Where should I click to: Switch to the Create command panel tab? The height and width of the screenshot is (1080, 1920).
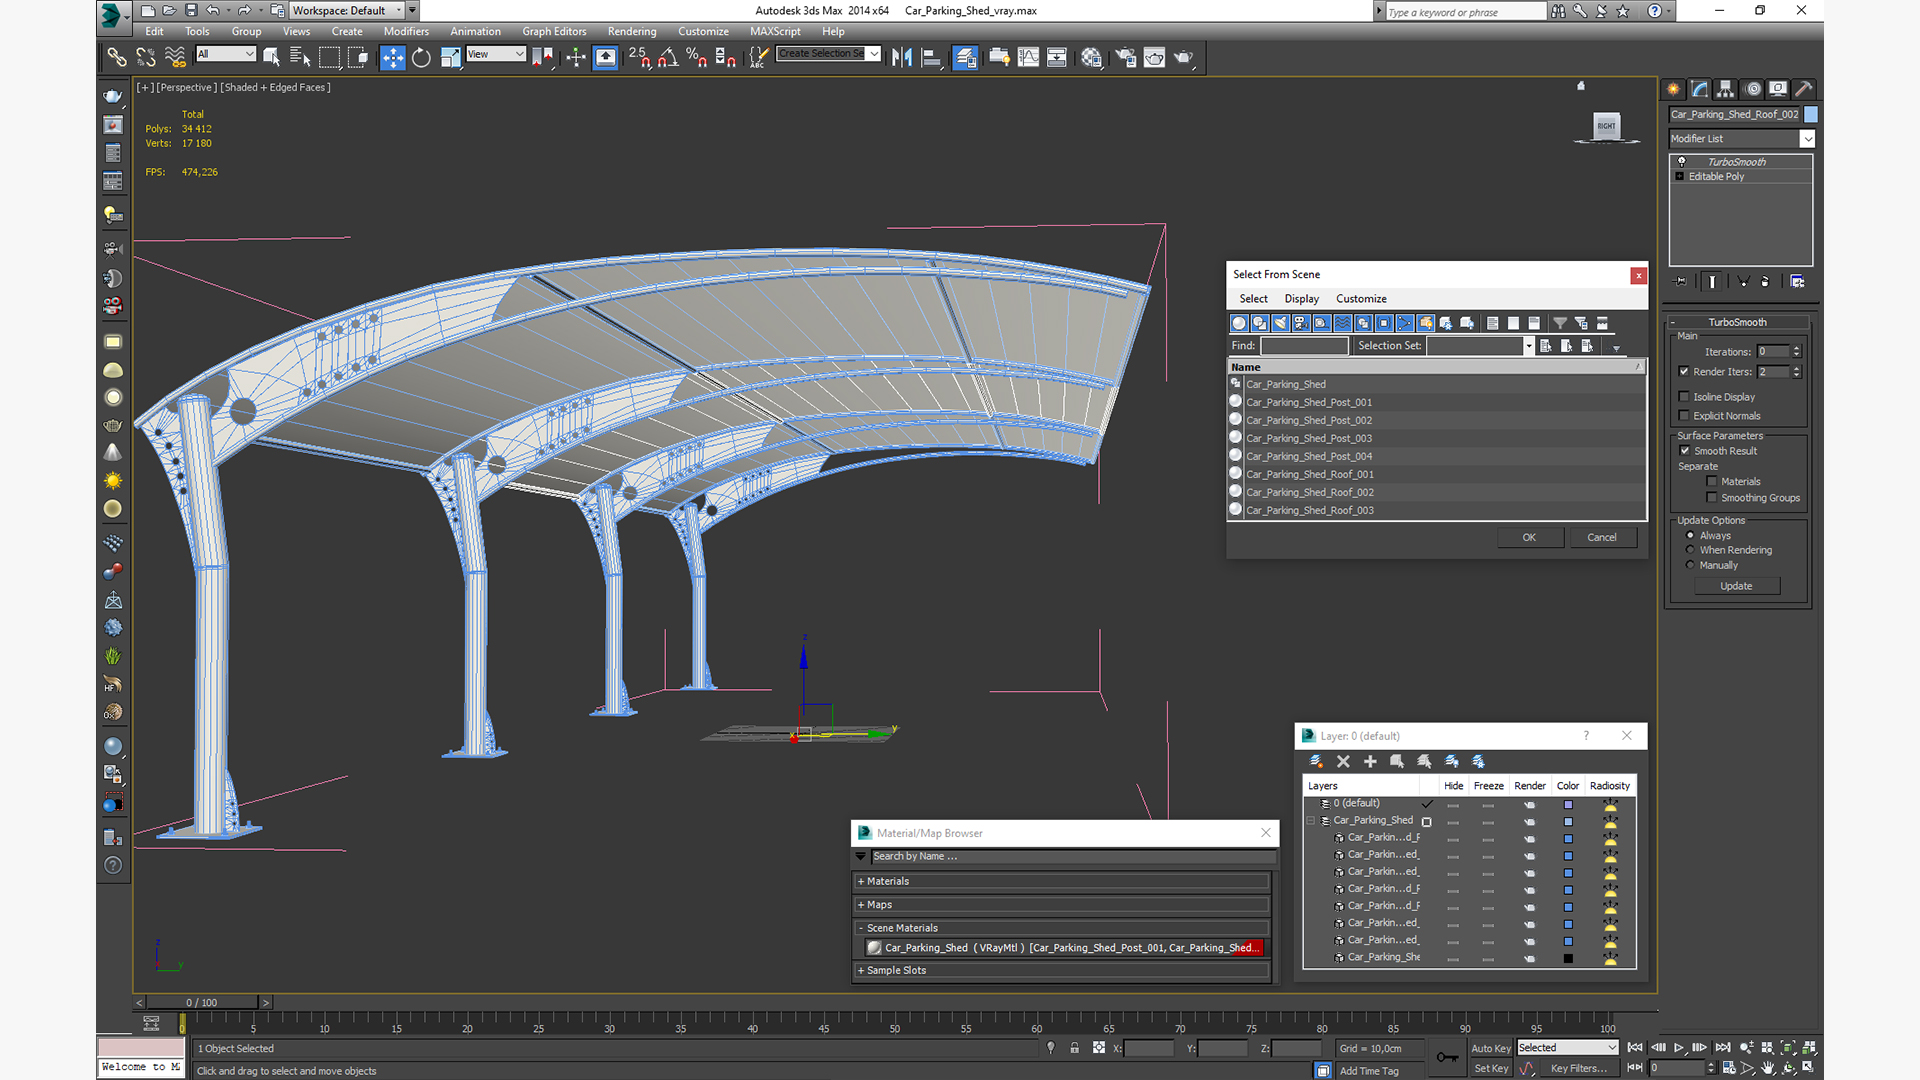[1673, 89]
